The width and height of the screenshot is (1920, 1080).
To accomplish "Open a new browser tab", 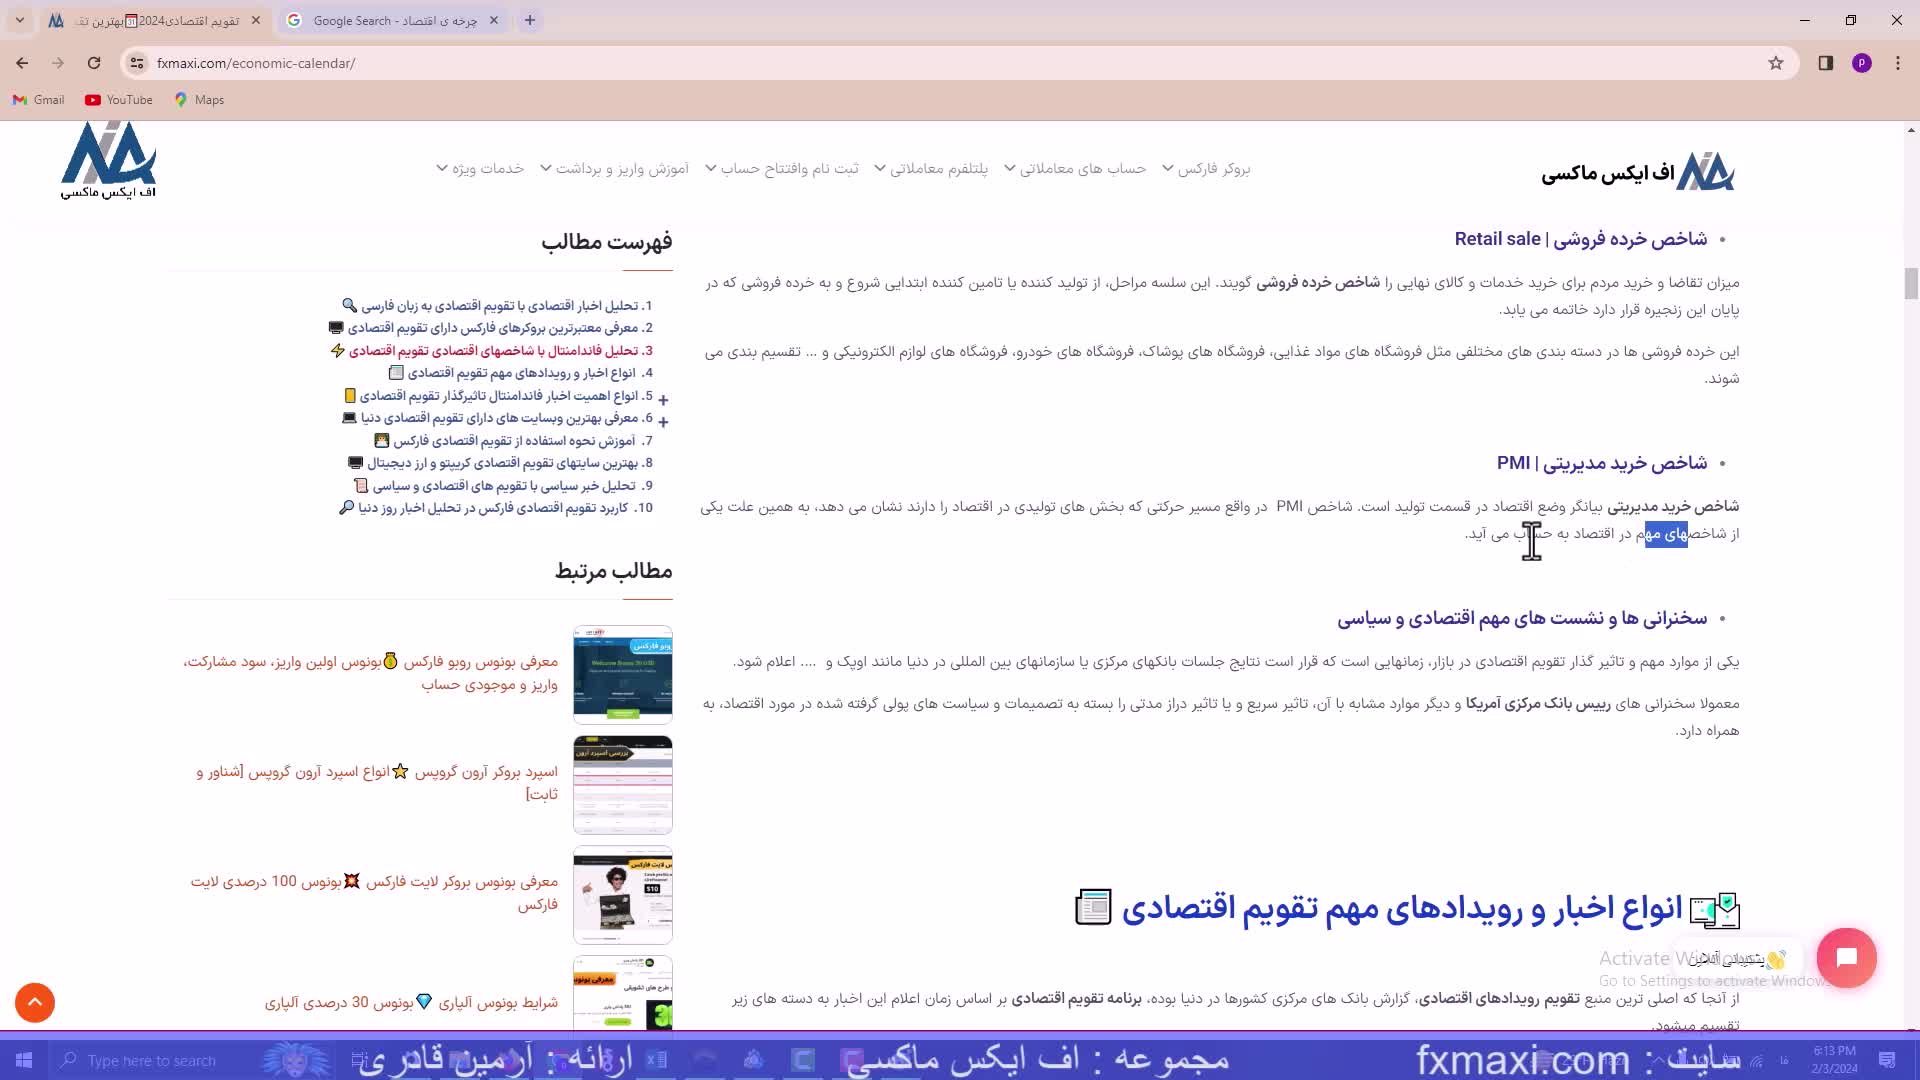I will (x=530, y=20).
